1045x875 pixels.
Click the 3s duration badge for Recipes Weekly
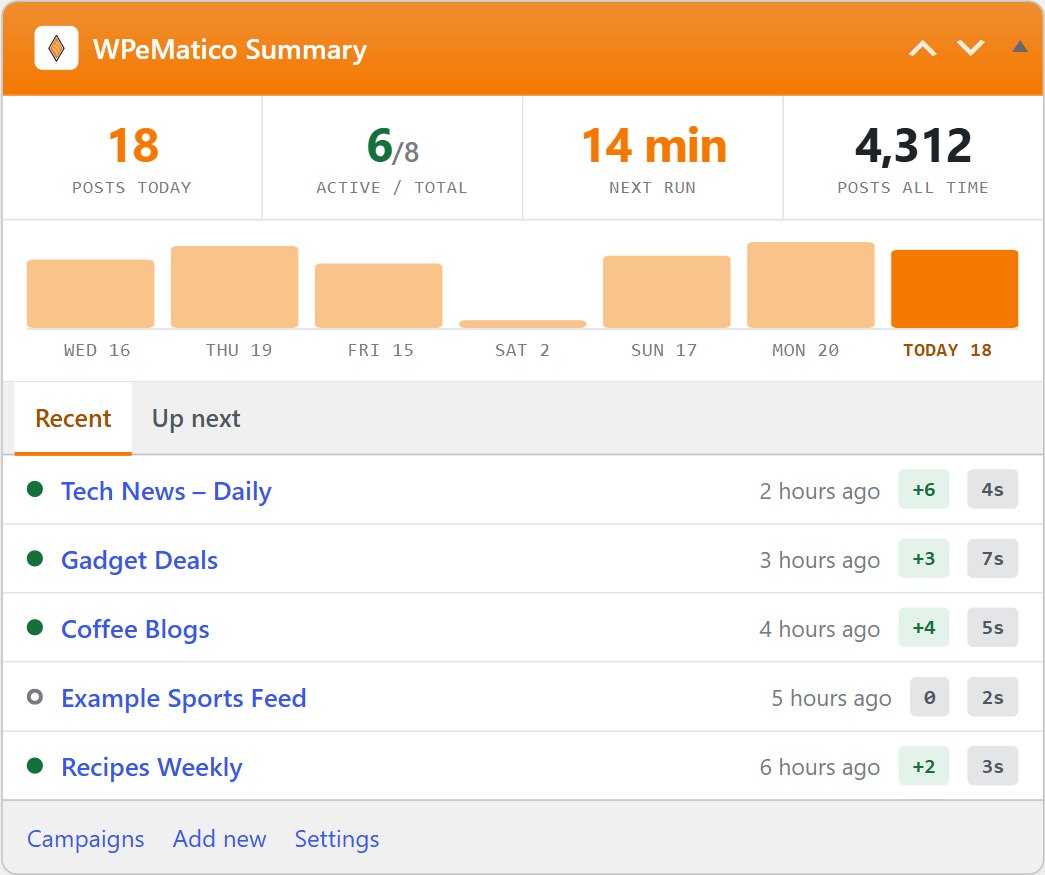(992, 766)
